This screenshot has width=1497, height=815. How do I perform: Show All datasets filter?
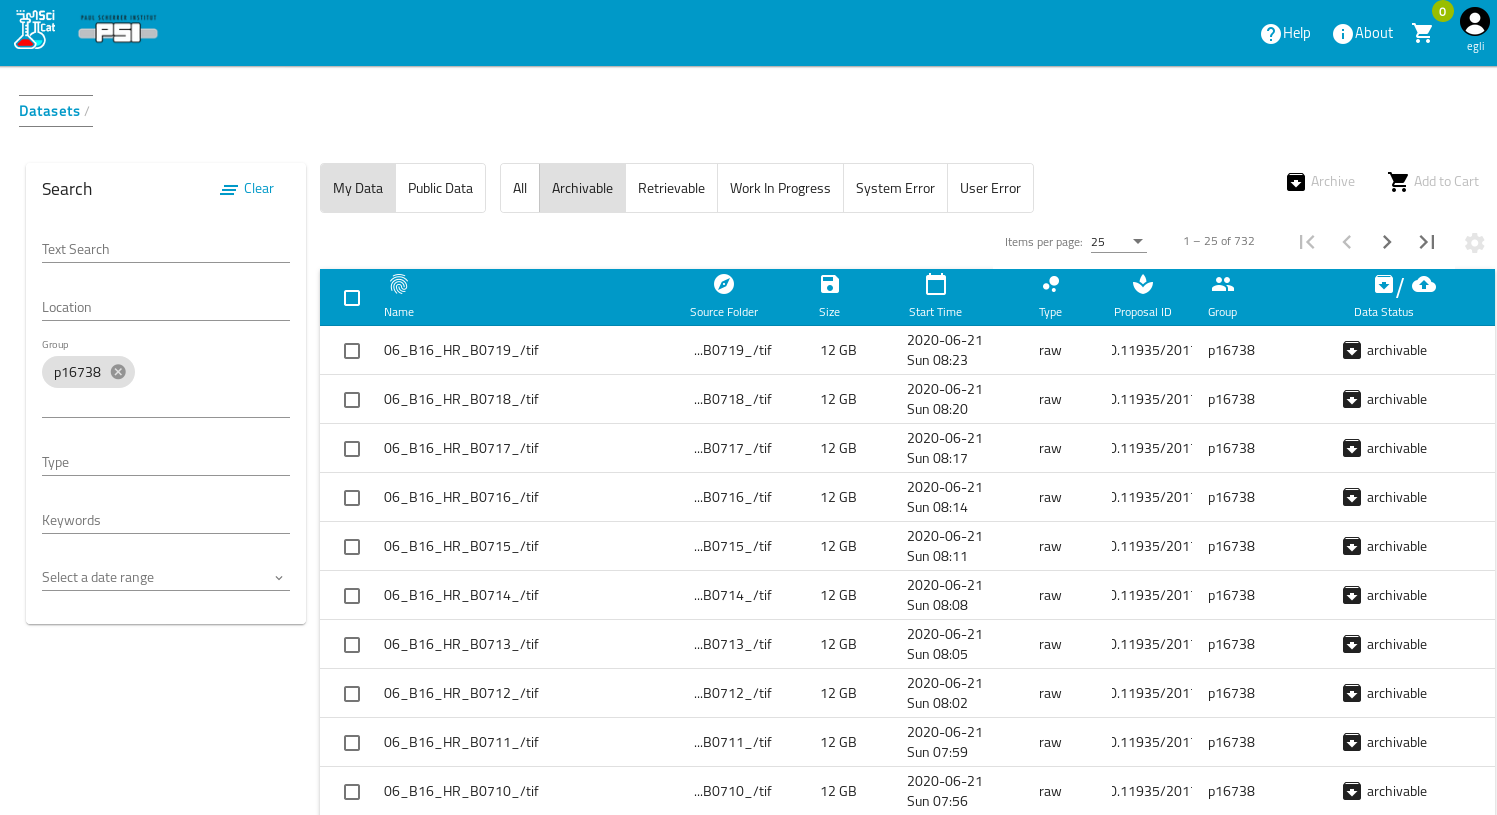pyautogui.click(x=520, y=188)
